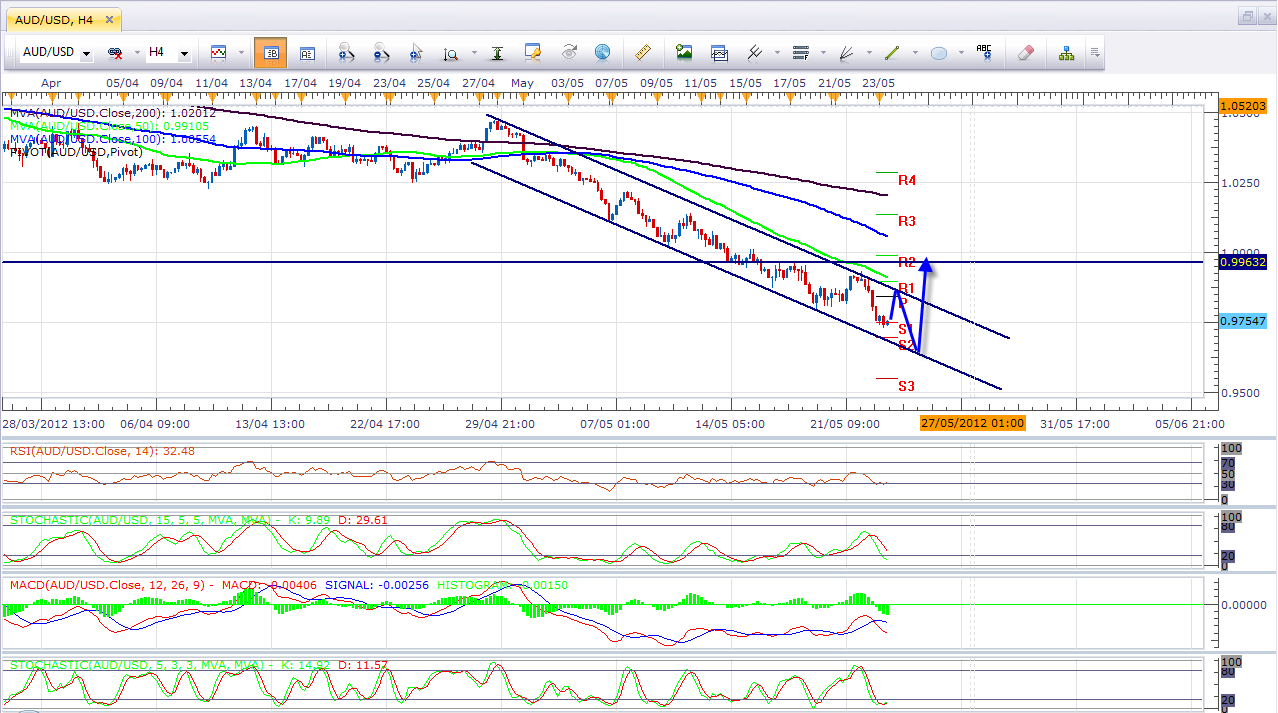Select the ruler measure tool

pyautogui.click(x=643, y=52)
